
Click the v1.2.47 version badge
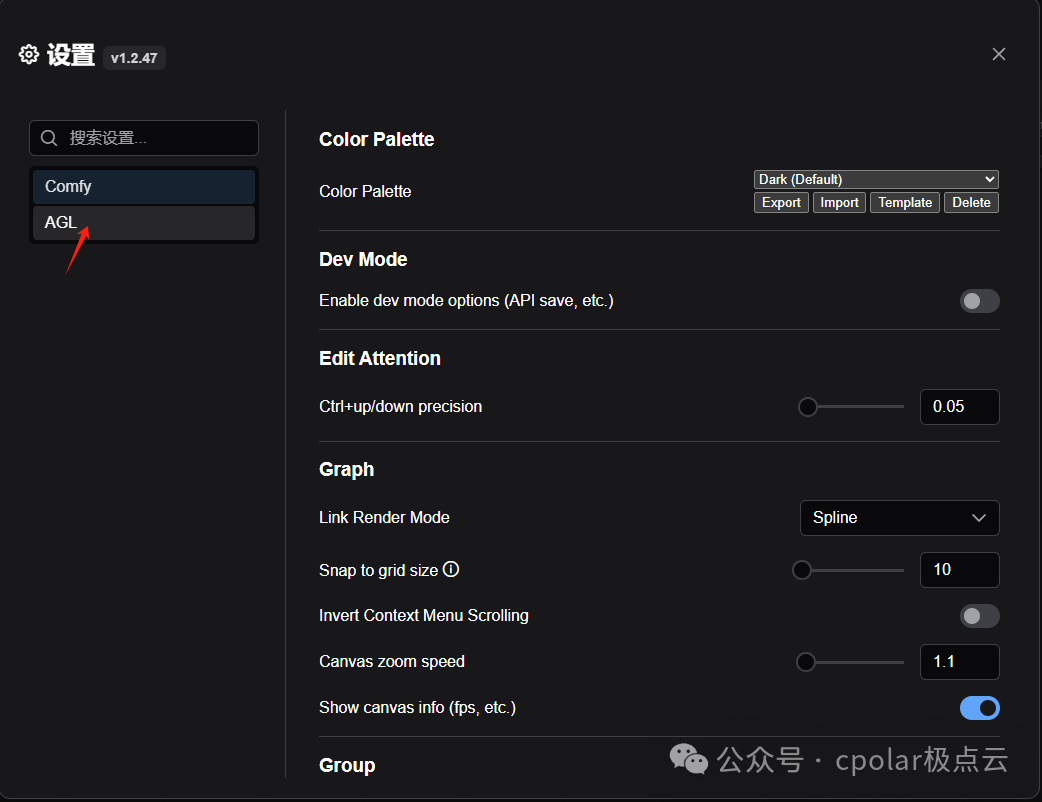134,58
